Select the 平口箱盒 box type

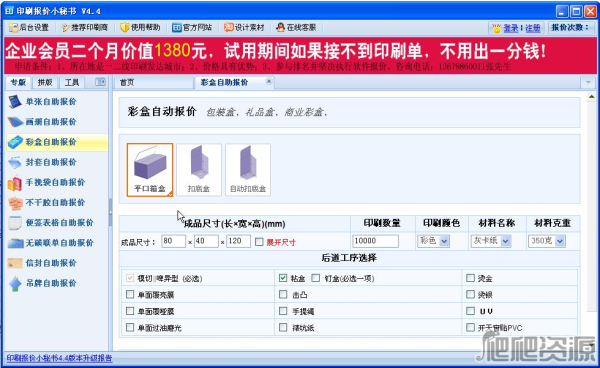click(150, 170)
